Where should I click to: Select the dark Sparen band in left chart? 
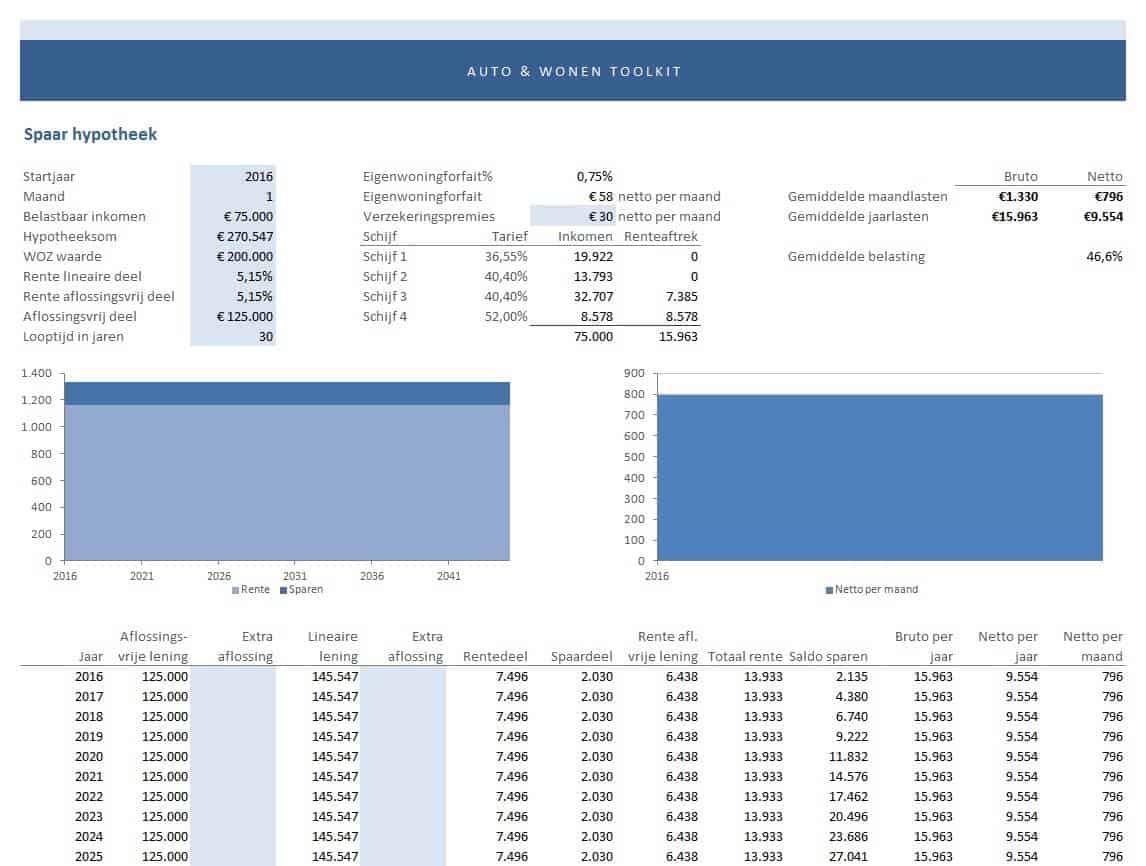tap(287, 393)
